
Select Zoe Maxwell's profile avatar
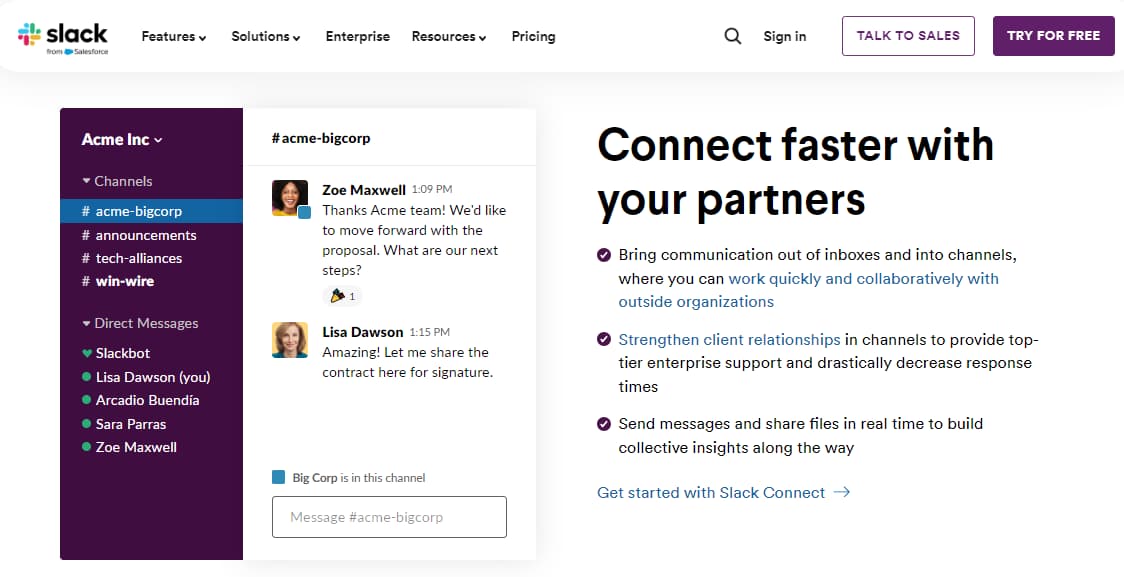[290, 198]
